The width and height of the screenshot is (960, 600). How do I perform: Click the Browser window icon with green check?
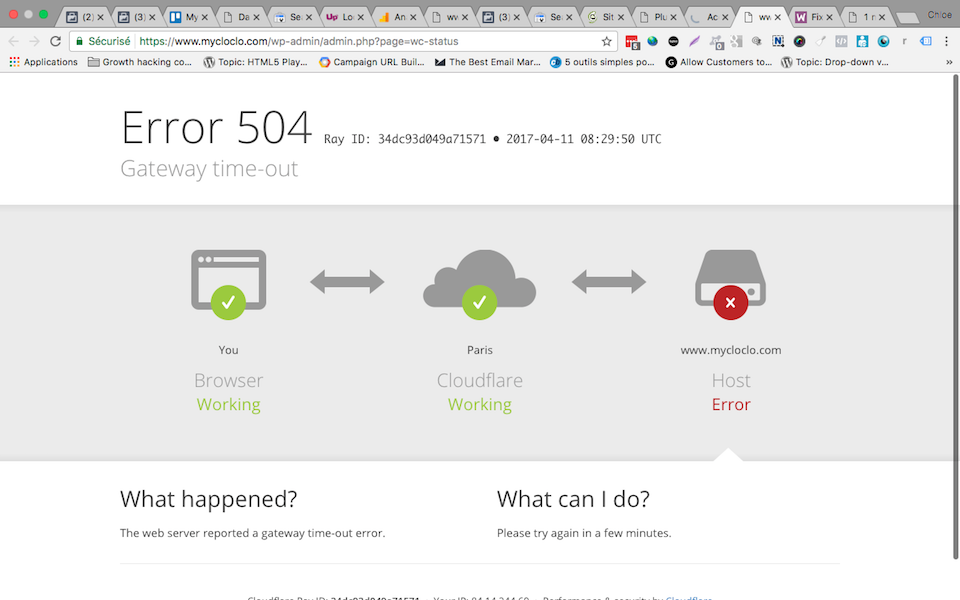click(228, 283)
